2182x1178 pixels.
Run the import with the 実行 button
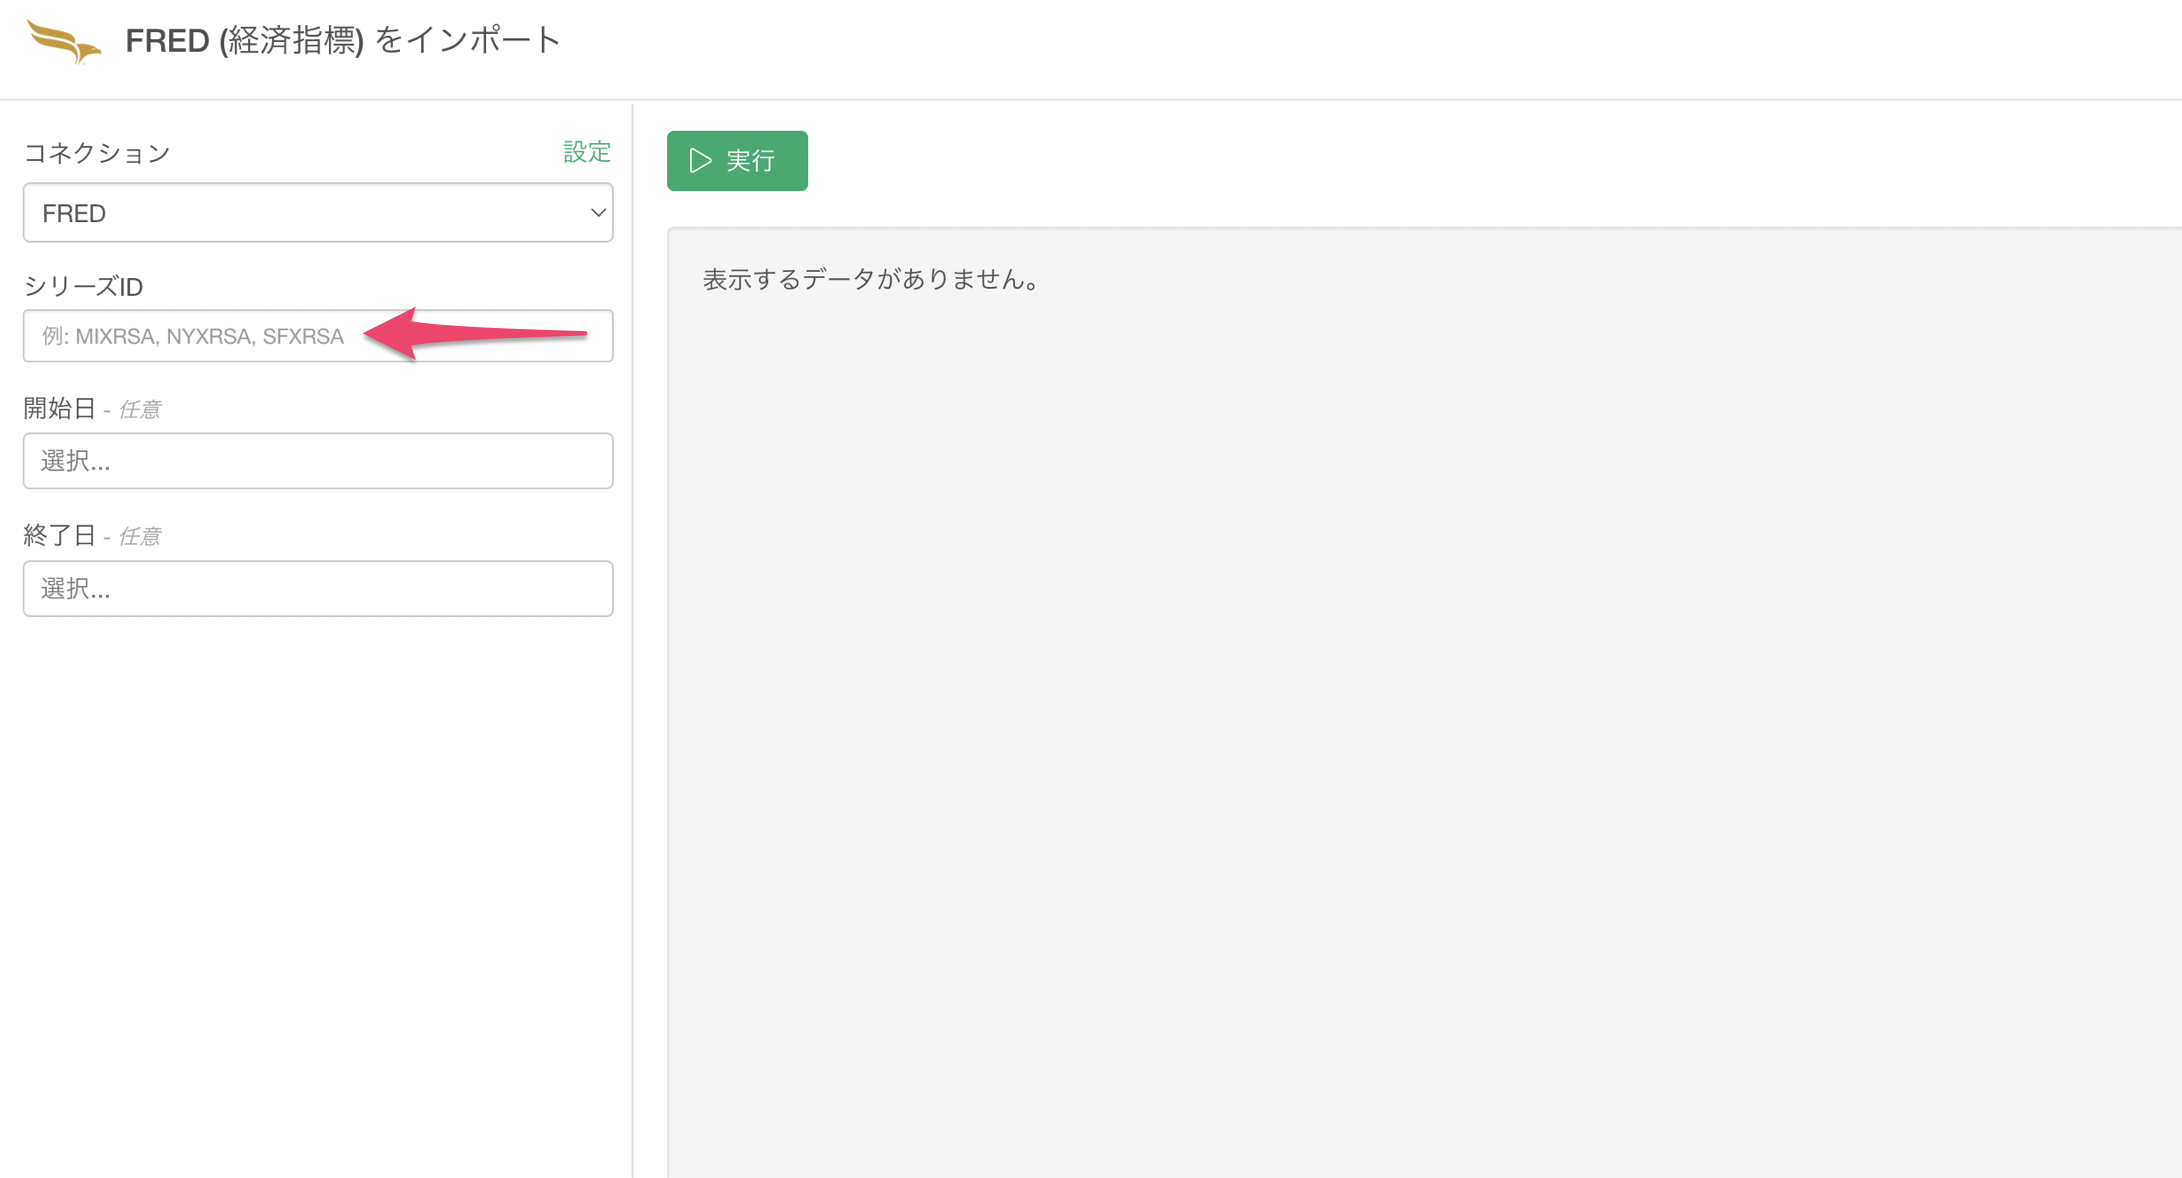click(737, 160)
